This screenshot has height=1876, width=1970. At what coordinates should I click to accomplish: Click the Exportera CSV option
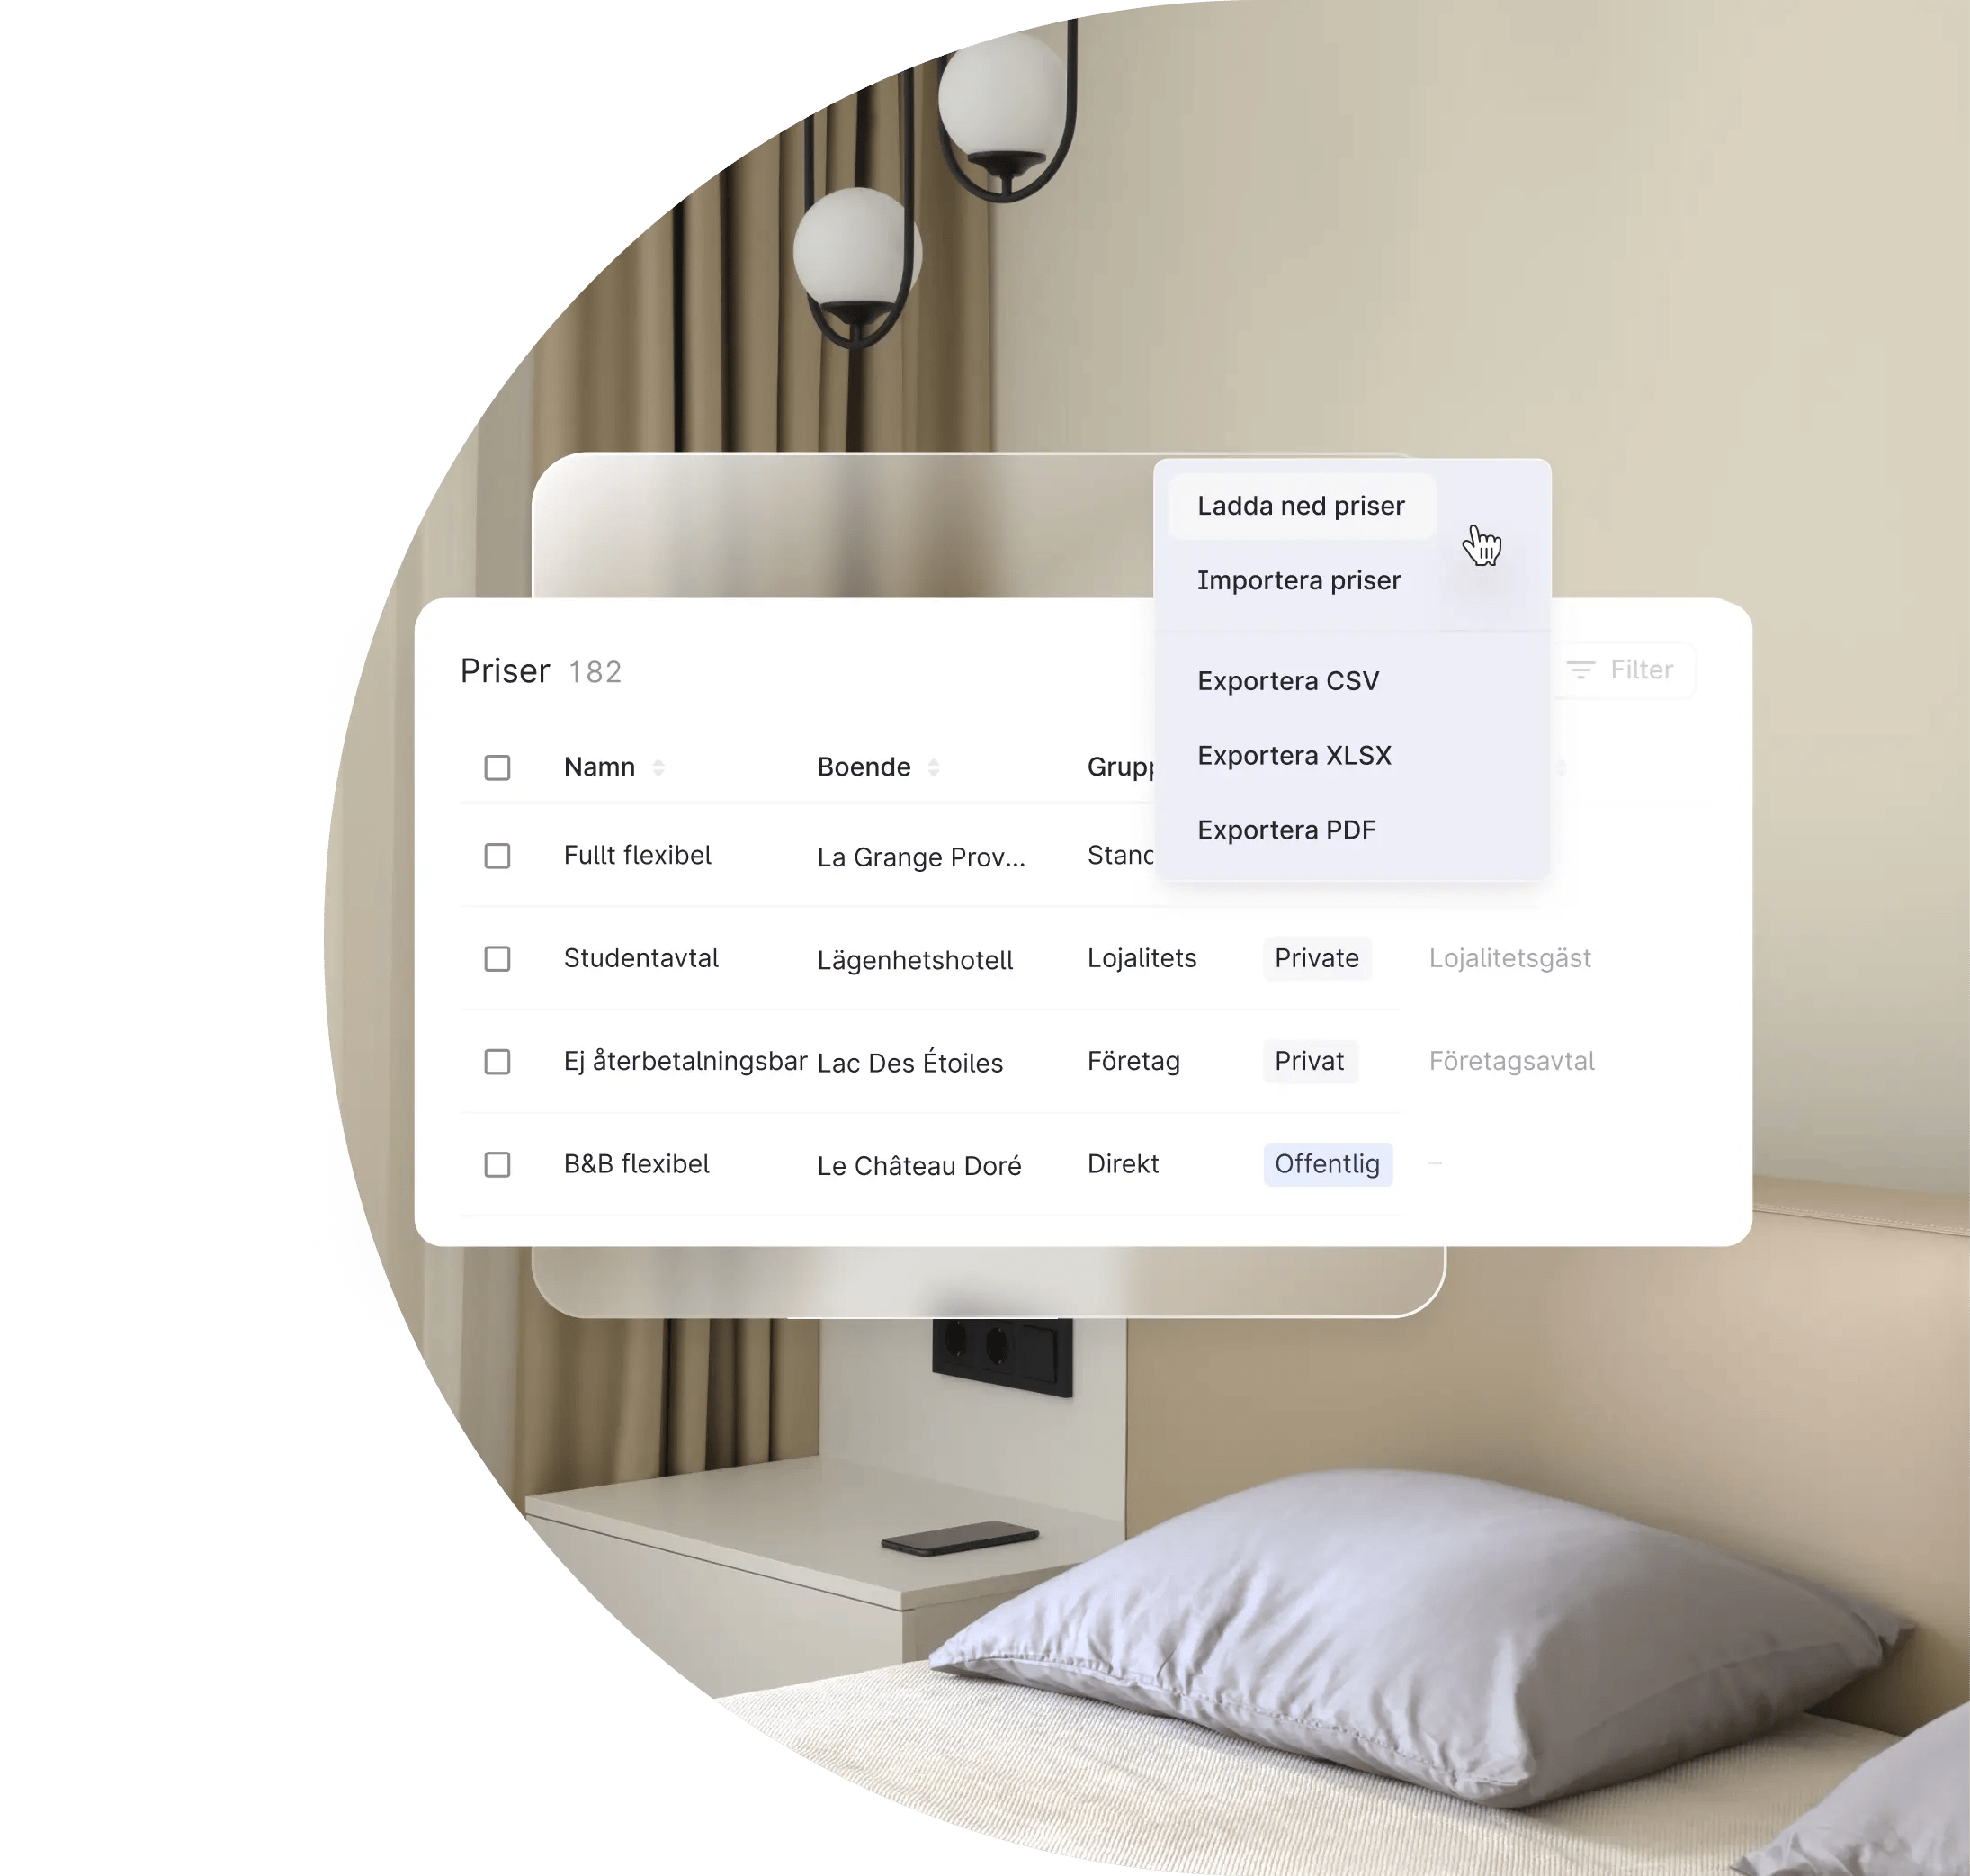[x=1285, y=681]
